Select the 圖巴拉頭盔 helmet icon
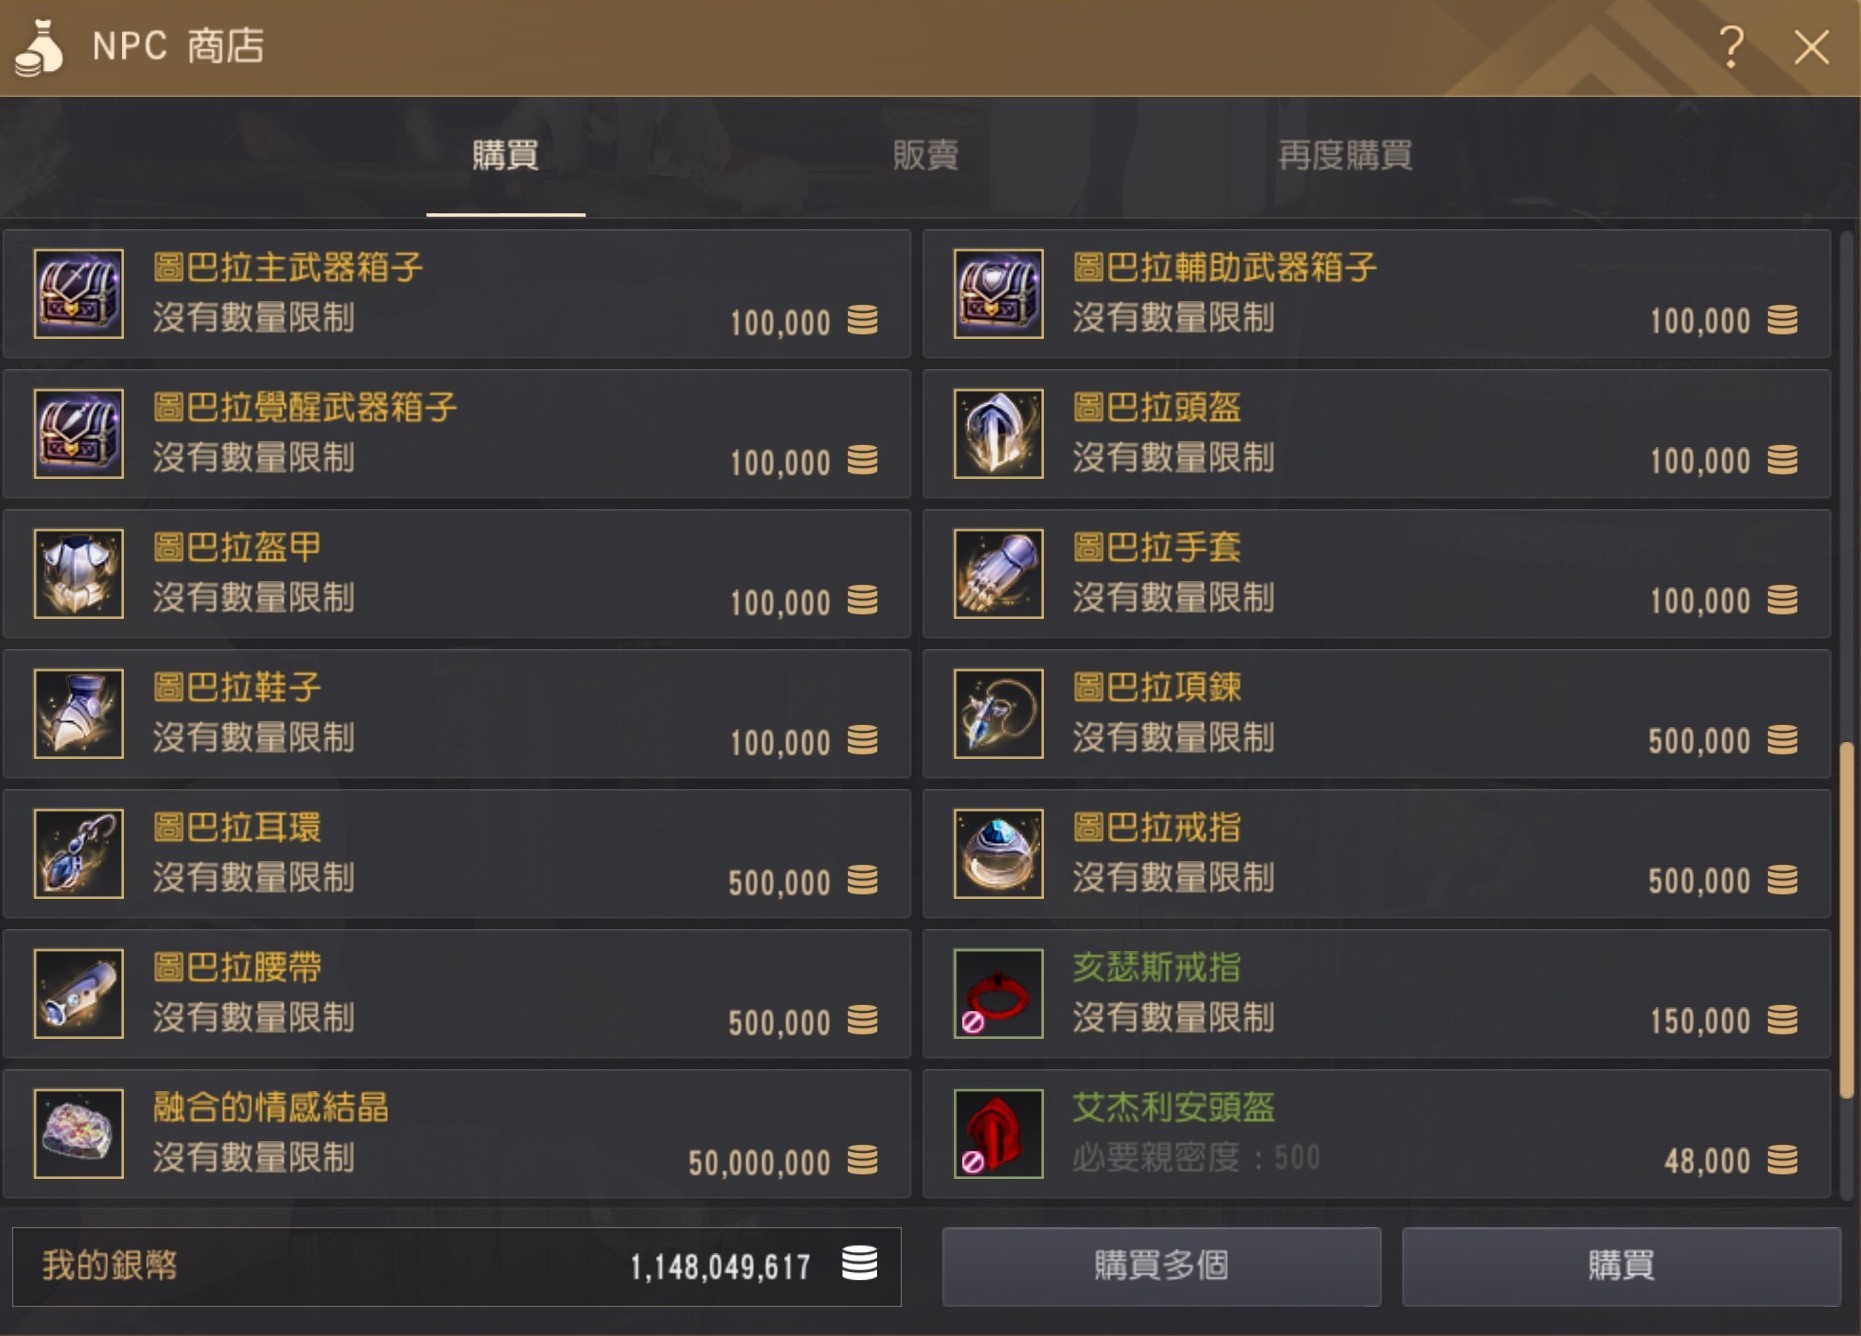This screenshot has width=1861, height=1336. click(x=999, y=434)
